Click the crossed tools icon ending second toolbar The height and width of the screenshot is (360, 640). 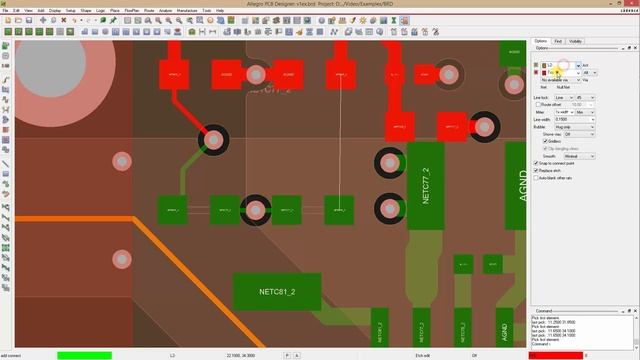point(436,31)
